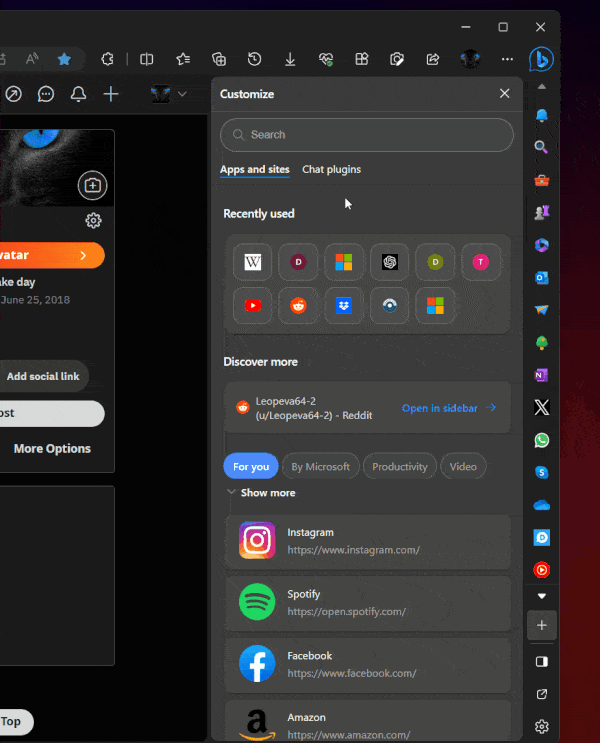Image resolution: width=600 pixels, height=743 pixels.
Task: Click the Back to Top button
Action: coord(16,722)
